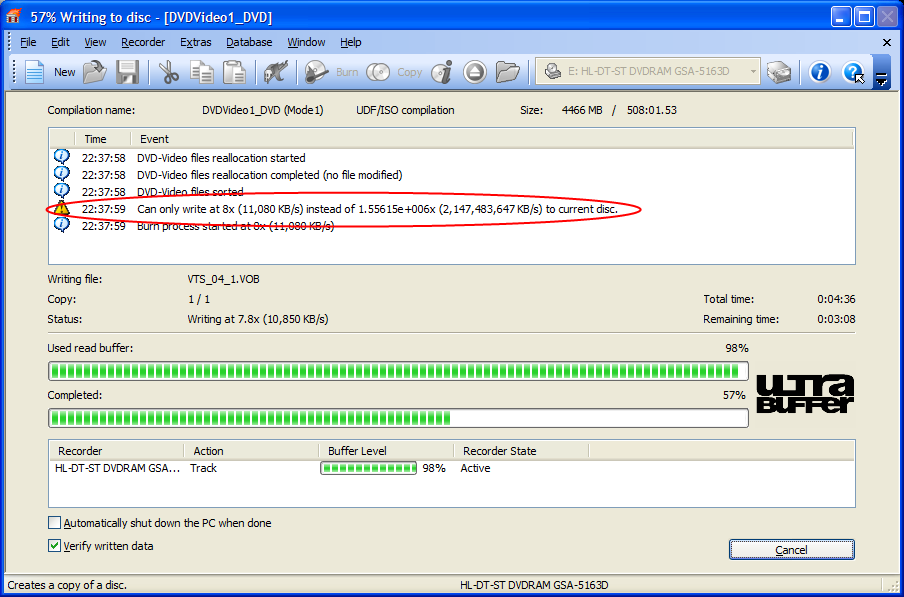Save compilation using the floppy disk icon
Image resolution: width=904 pixels, height=597 pixels.
[x=127, y=72]
